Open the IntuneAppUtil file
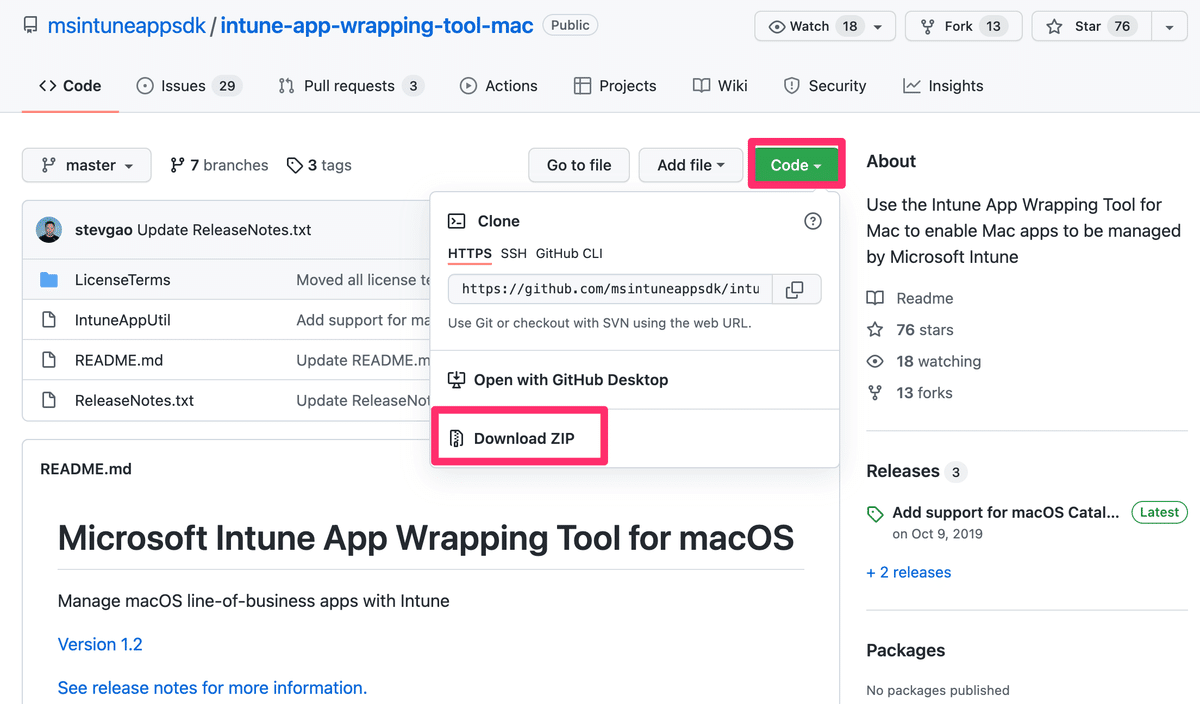 coord(123,320)
